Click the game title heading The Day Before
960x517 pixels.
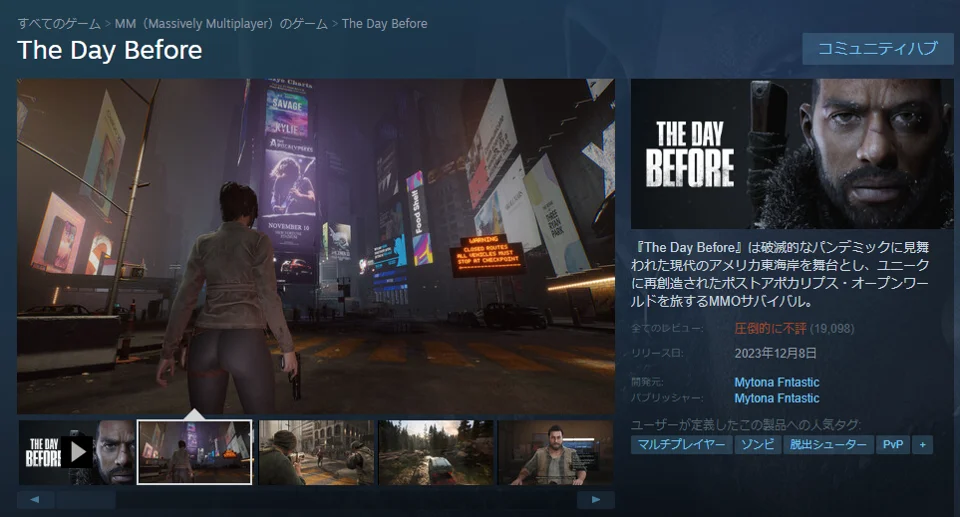click(x=110, y=50)
